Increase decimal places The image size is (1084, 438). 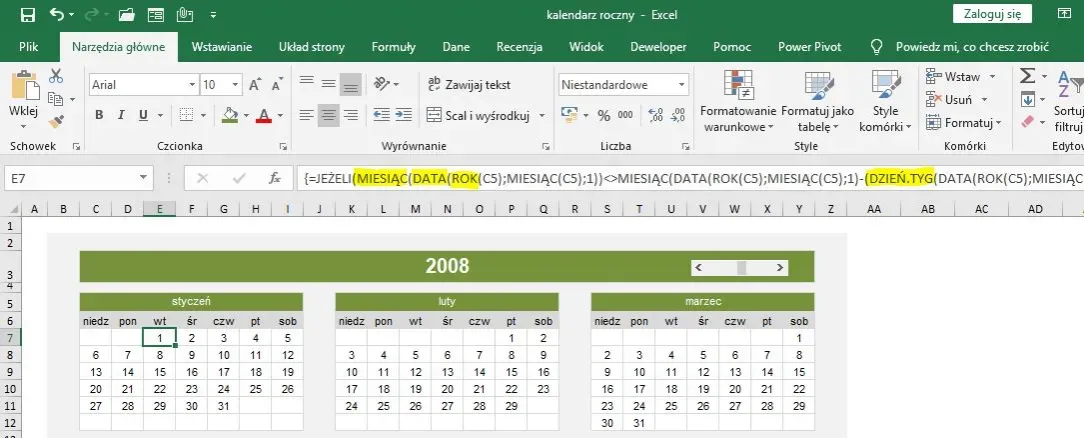[656, 115]
